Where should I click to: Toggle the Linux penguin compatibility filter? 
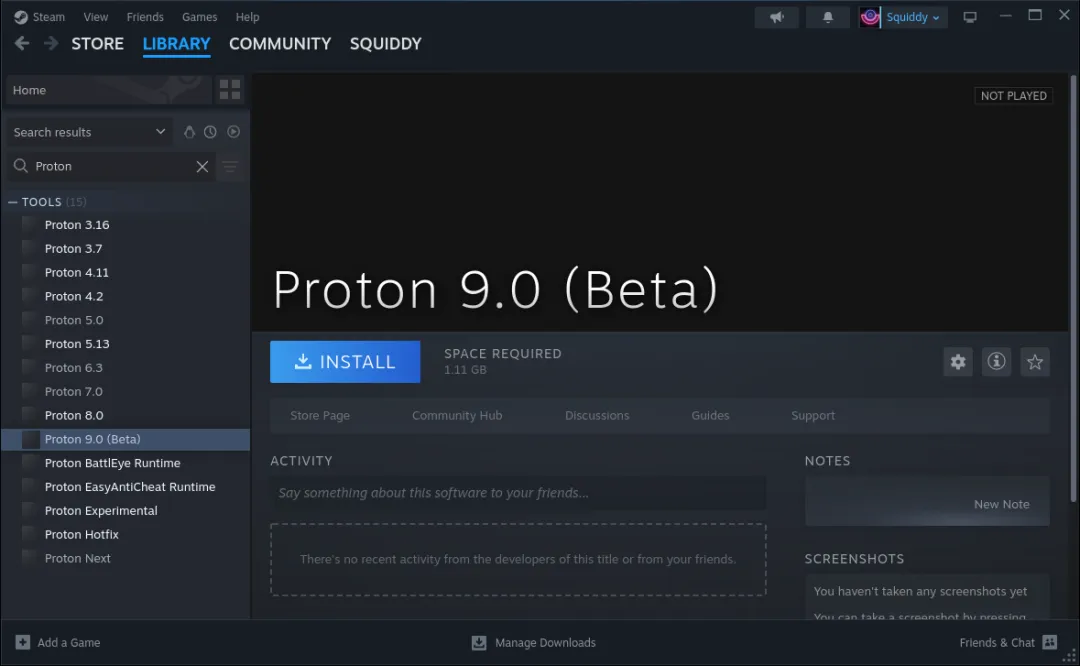tap(189, 132)
